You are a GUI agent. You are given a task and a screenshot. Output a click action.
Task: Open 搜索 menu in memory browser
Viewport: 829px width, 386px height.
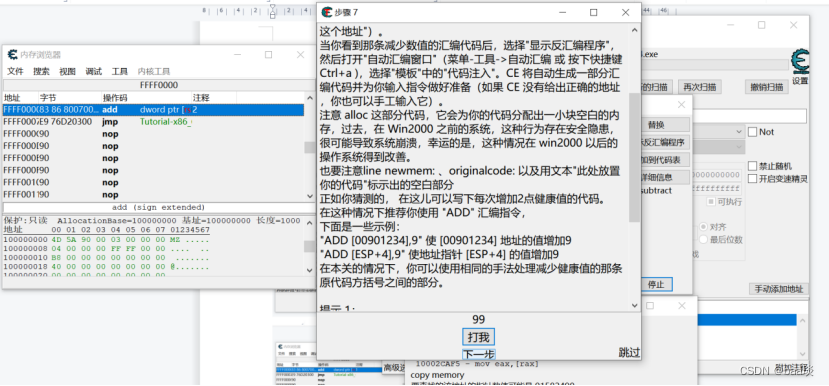coord(41,71)
